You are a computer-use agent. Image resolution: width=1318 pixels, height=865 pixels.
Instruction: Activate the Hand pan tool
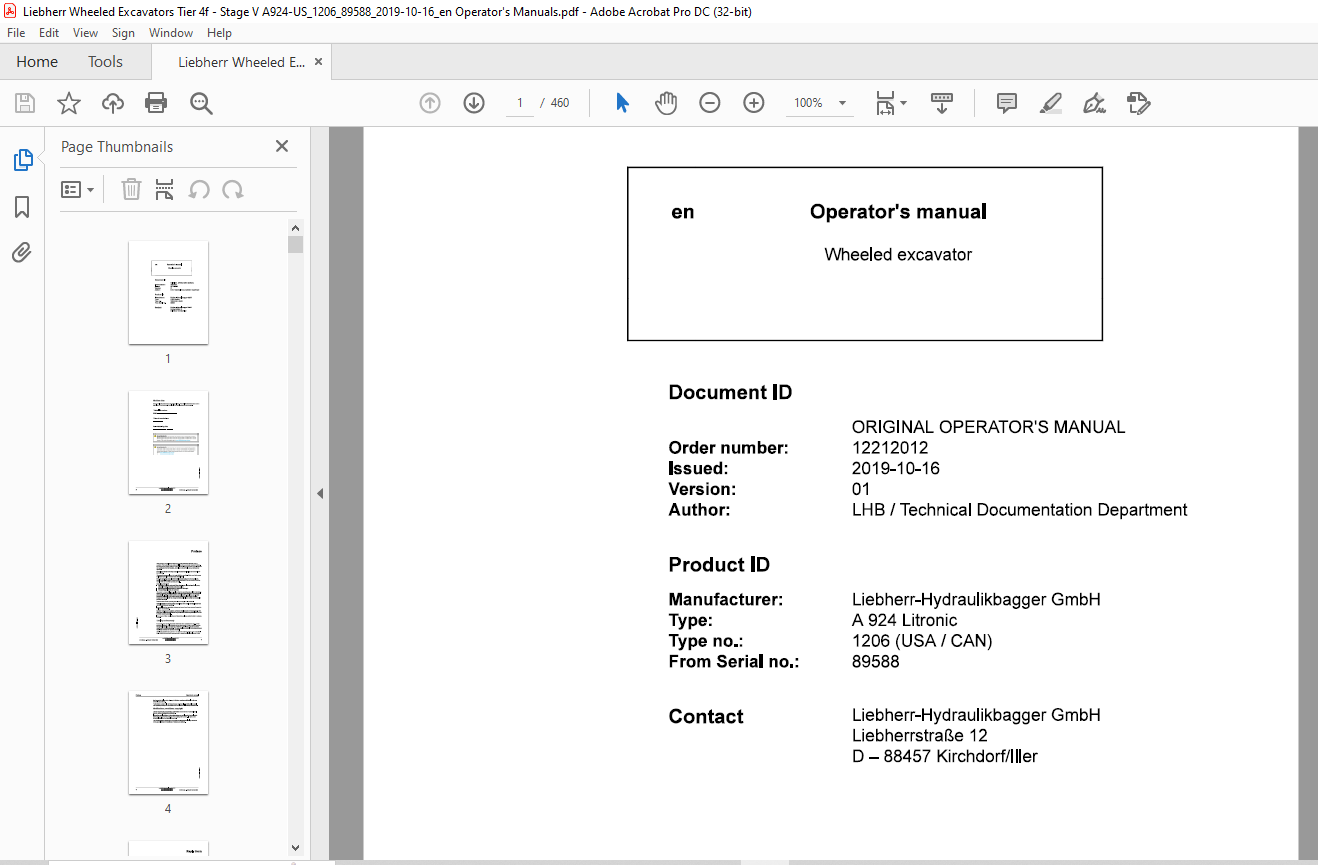pos(666,103)
